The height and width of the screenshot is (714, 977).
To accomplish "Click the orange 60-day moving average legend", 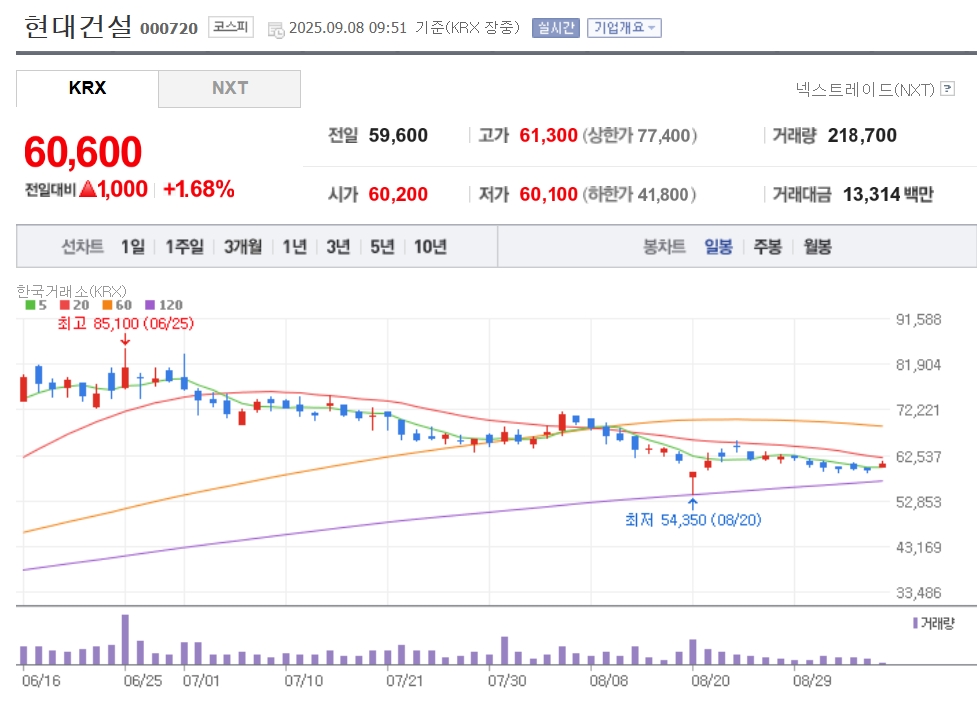I will (117, 305).
